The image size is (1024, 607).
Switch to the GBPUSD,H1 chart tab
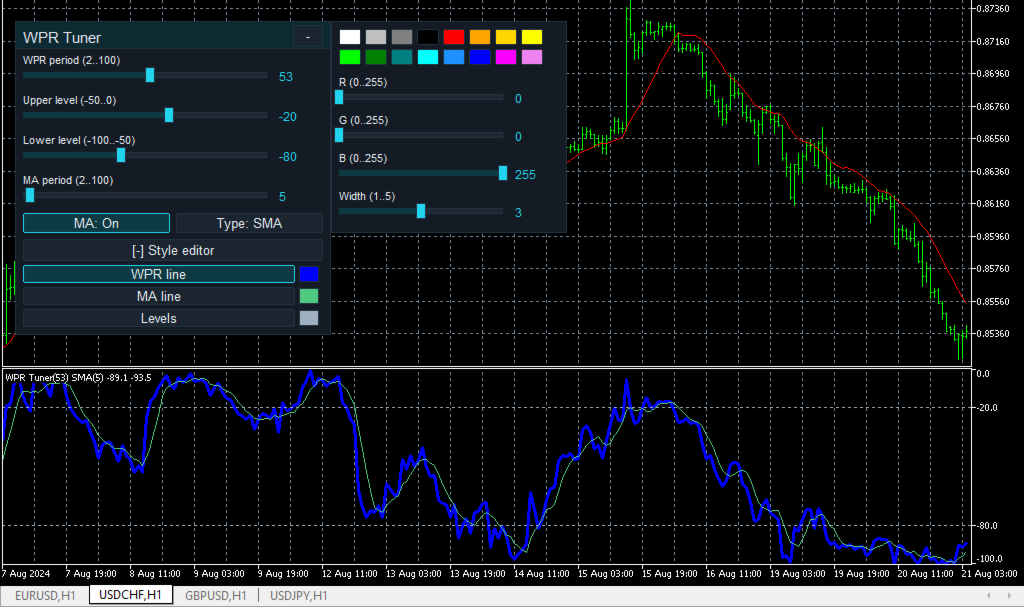tap(216, 595)
